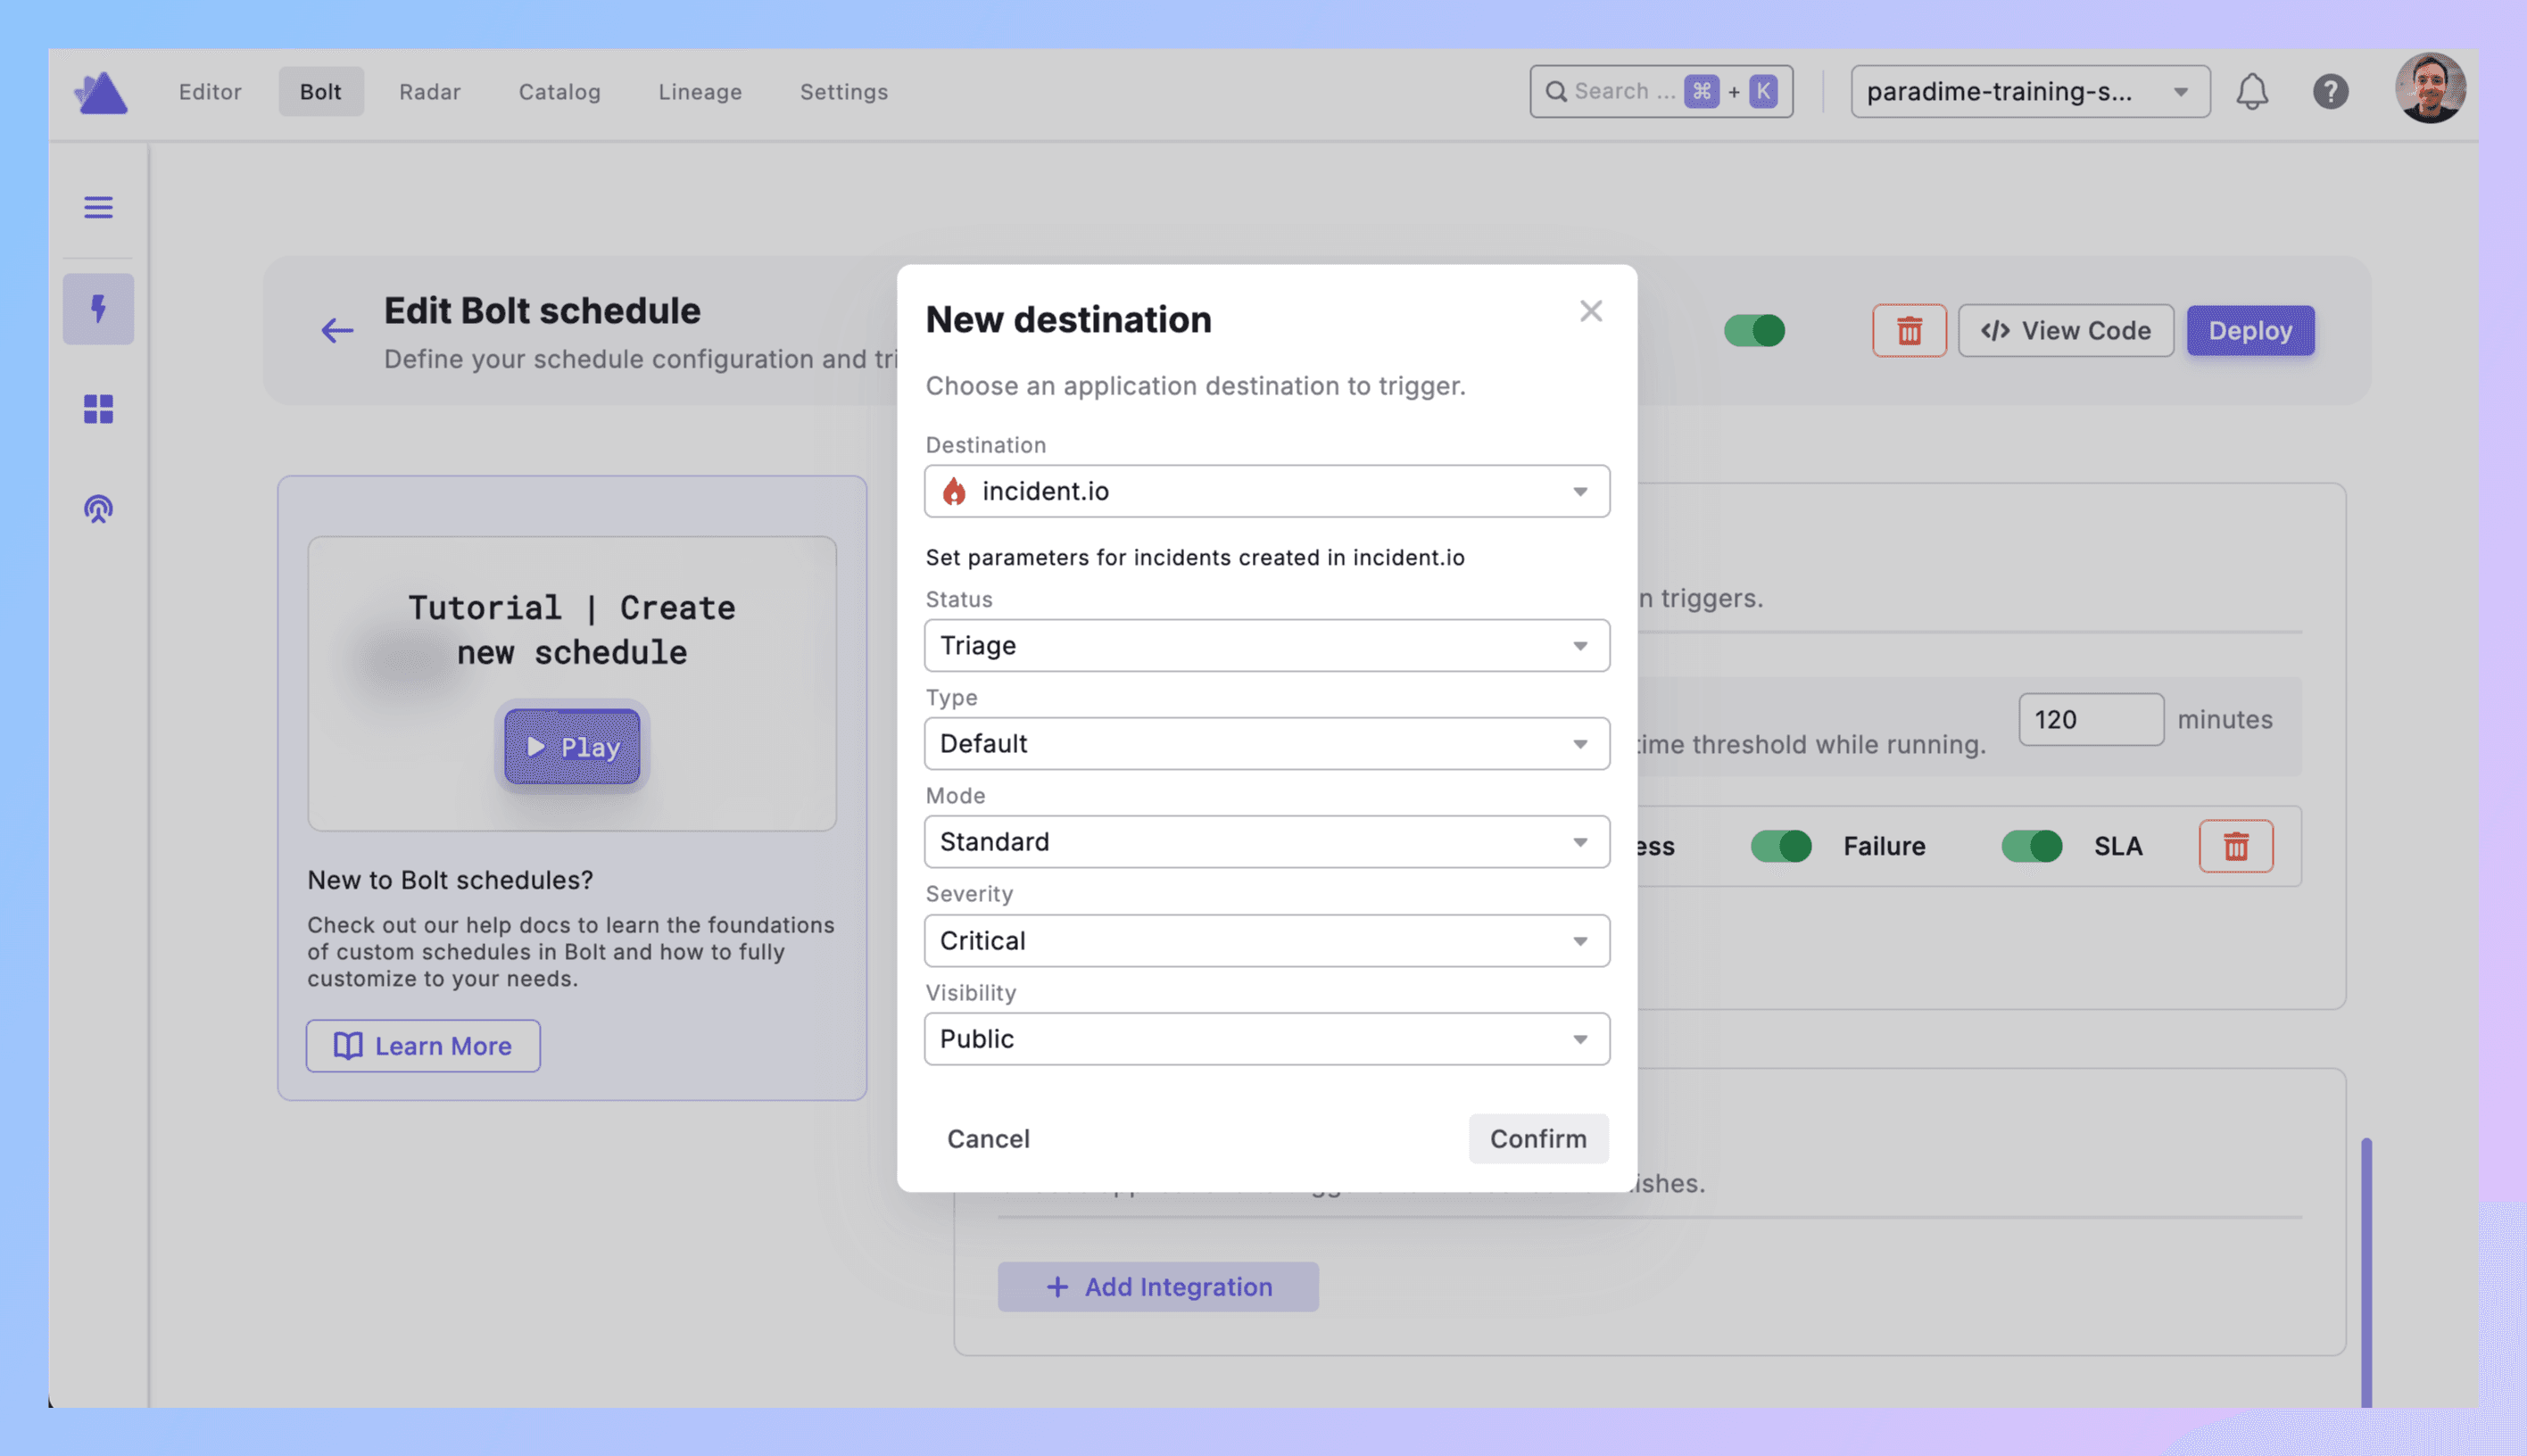Close the New destination dialog
The width and height of the screenshot is (2527, 1456).
(1590, 311)
